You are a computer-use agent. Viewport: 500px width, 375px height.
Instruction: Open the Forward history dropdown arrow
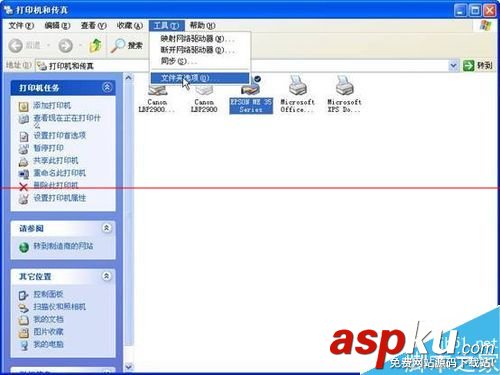pyautogui.click(x=81, y=46)
